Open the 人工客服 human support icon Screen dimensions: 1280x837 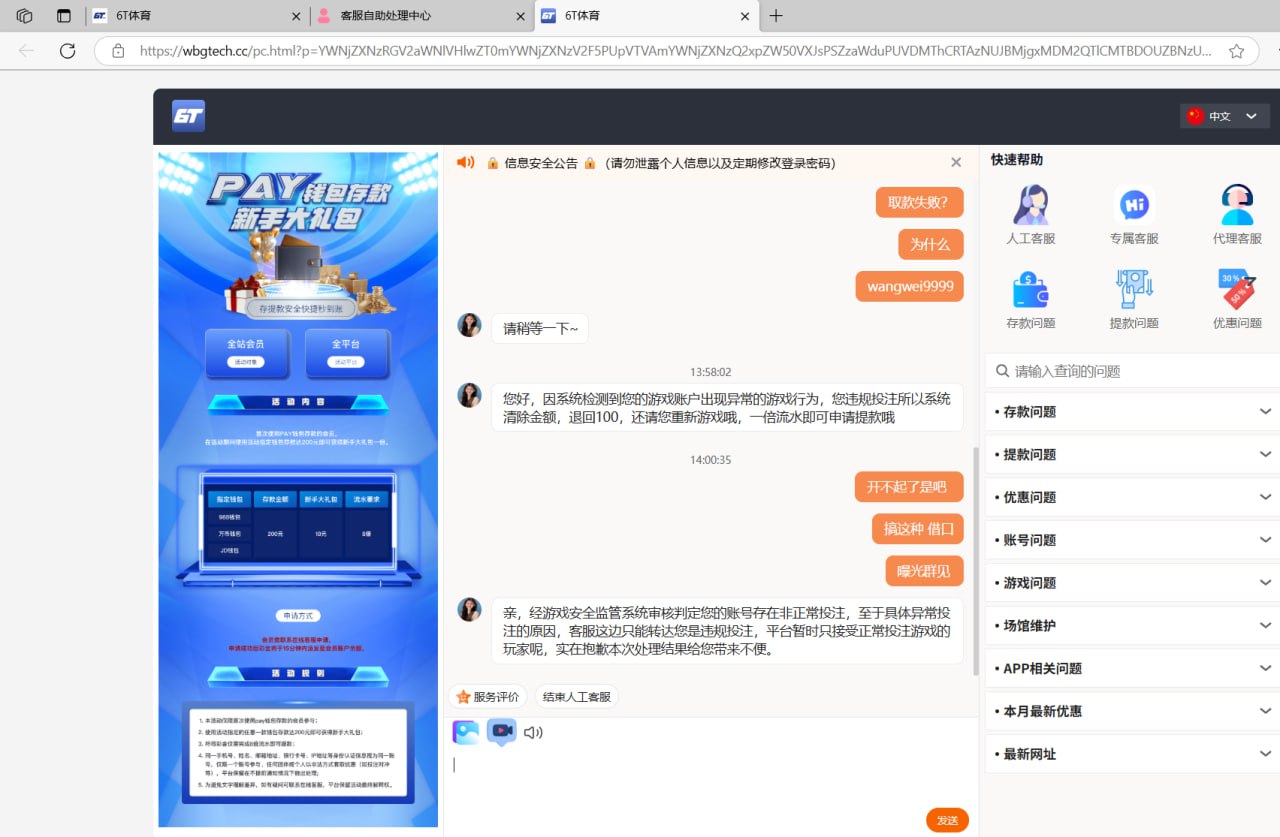1031,206
